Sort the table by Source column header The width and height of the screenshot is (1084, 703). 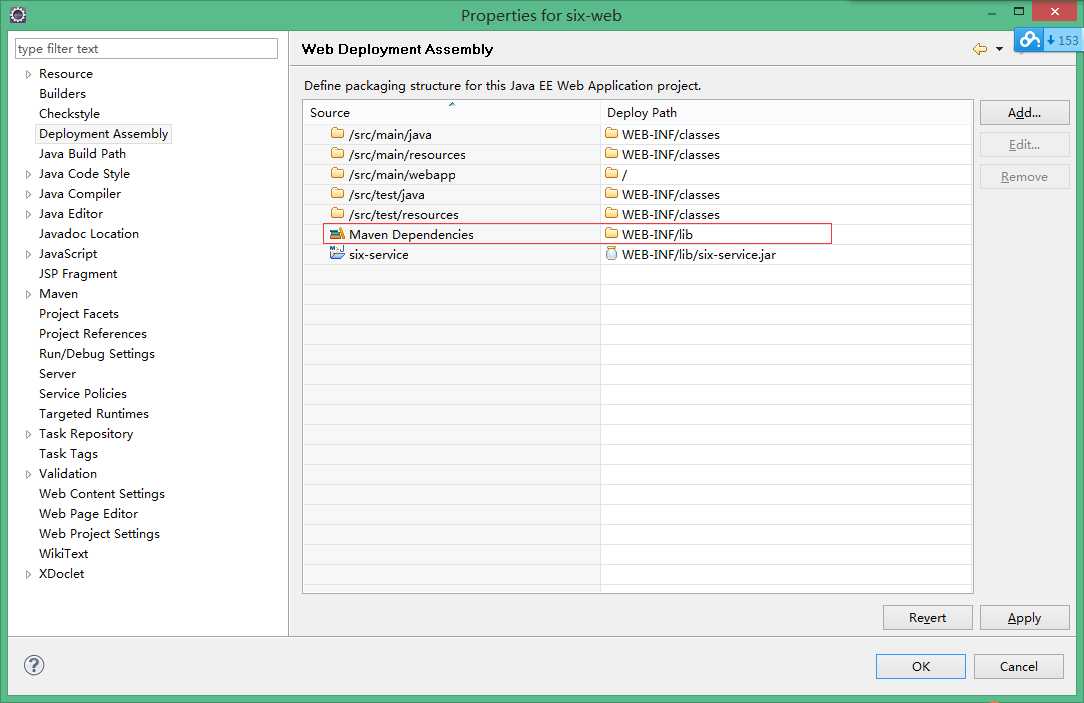pos(451,113)
